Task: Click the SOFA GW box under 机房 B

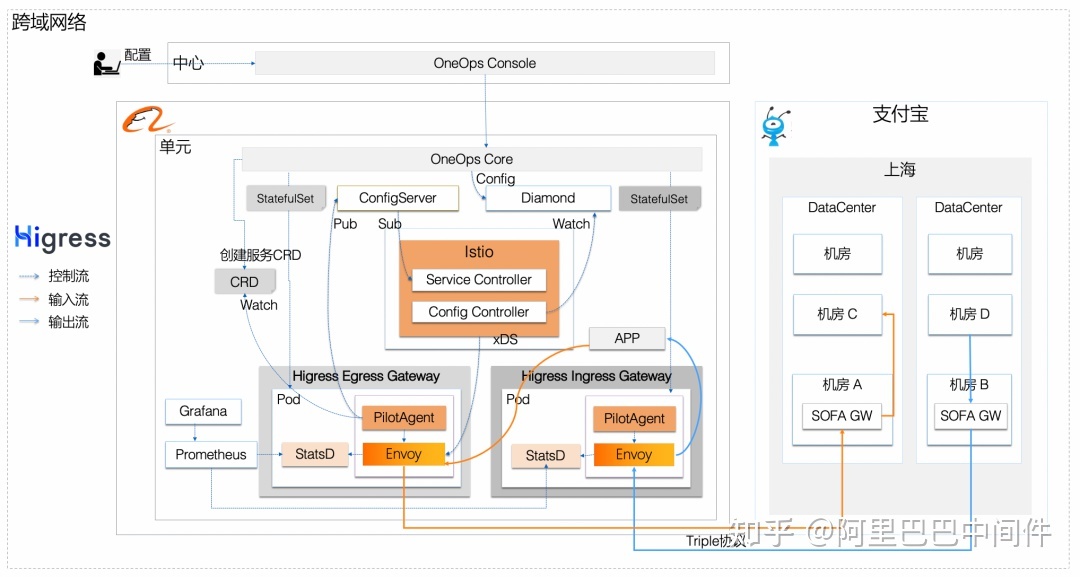Action: click(970, 416)
